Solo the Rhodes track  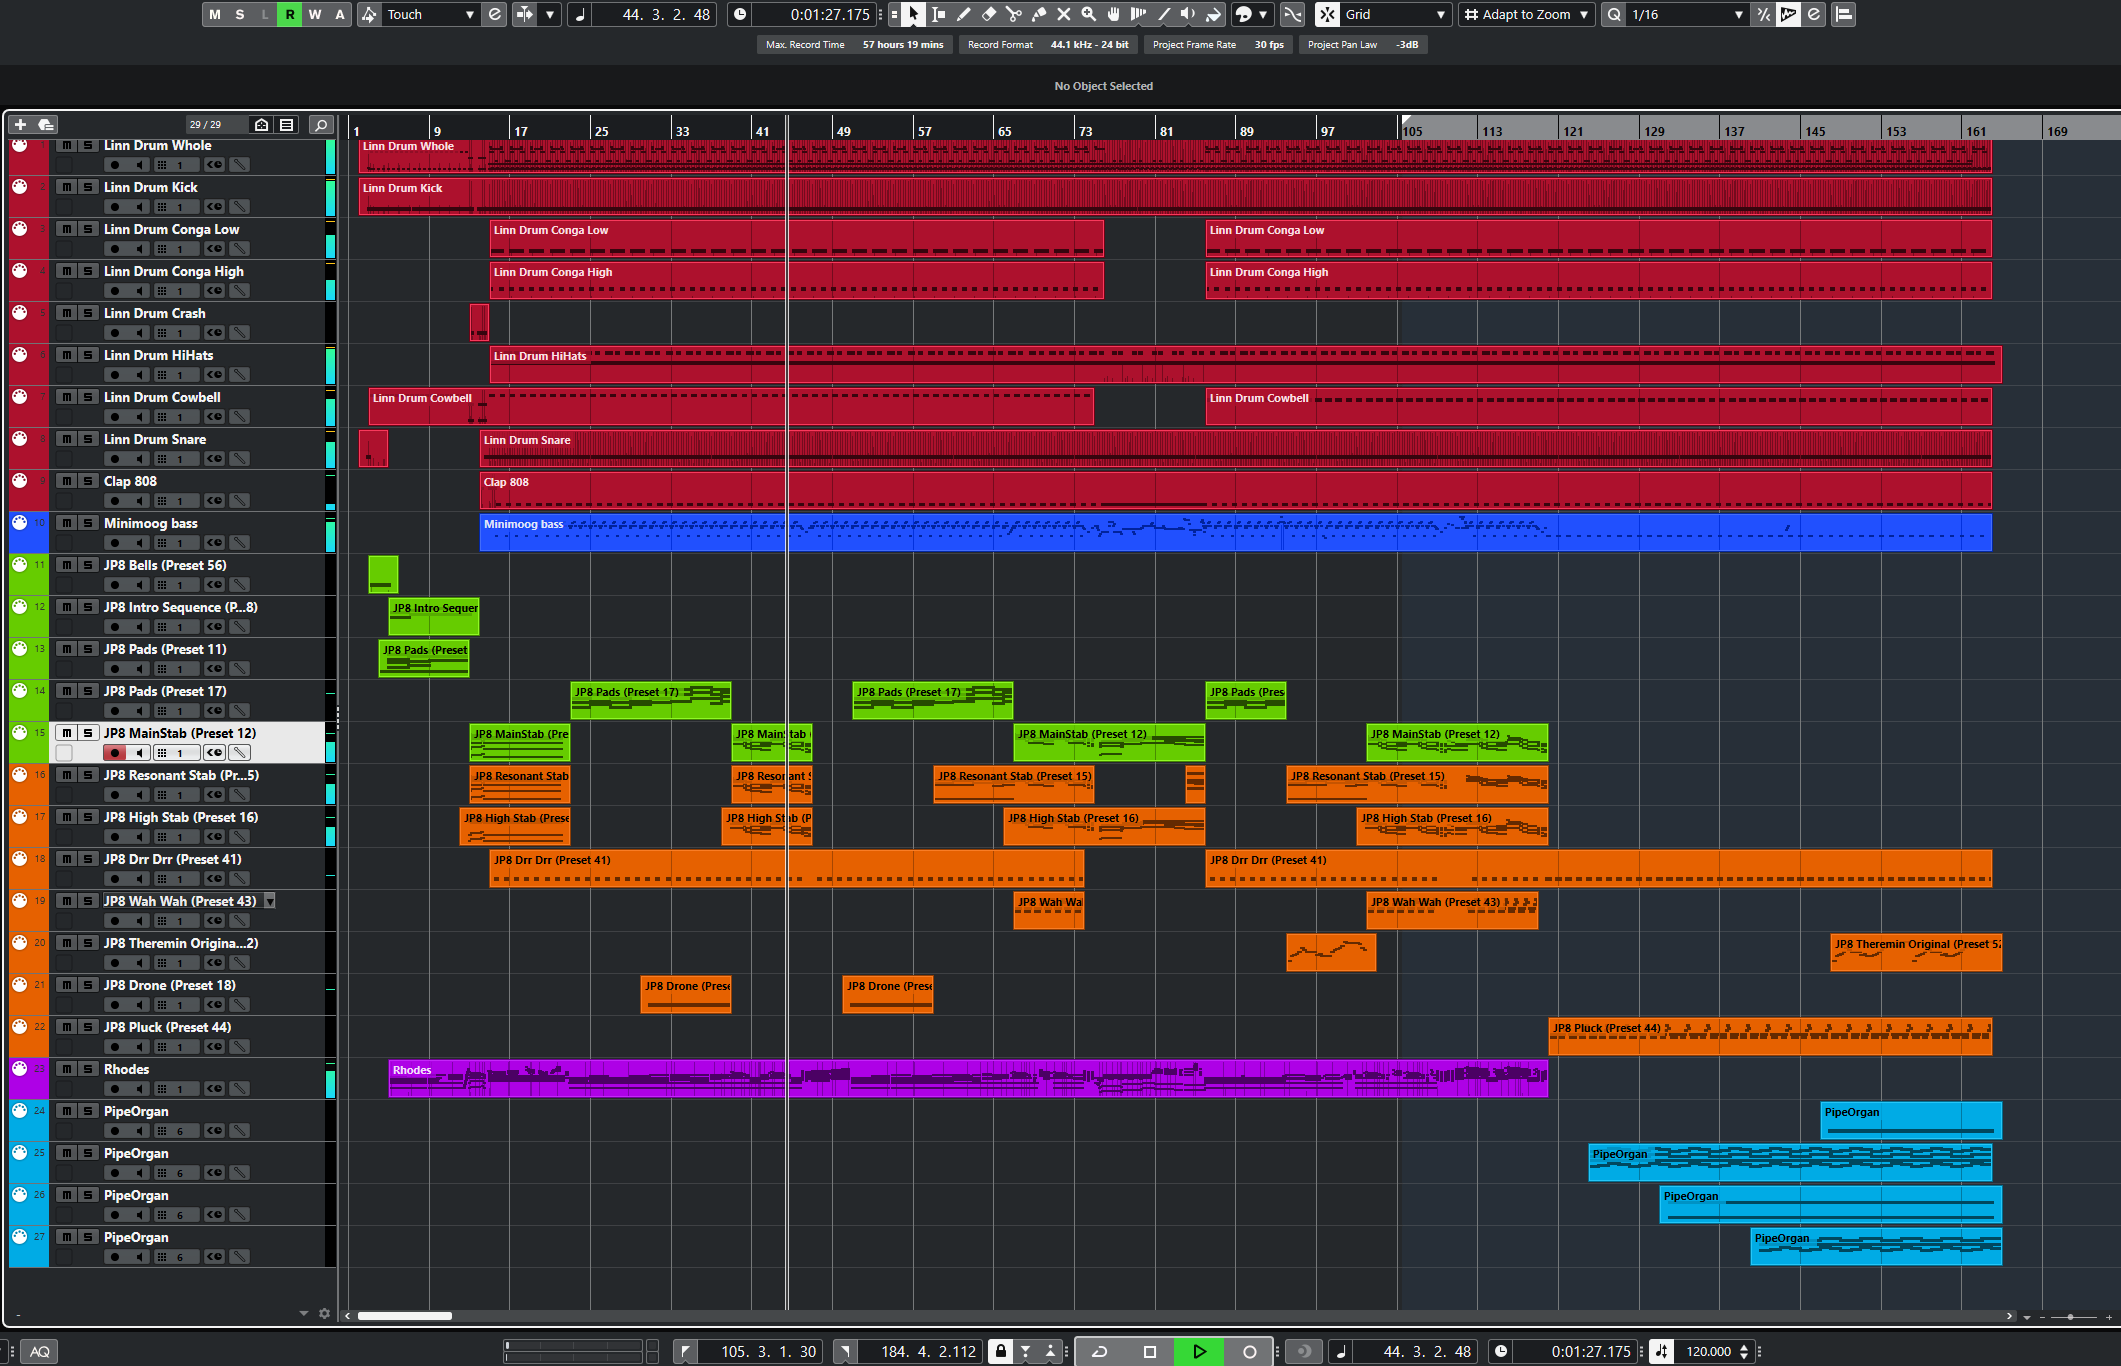click(x=88, y=1069)
